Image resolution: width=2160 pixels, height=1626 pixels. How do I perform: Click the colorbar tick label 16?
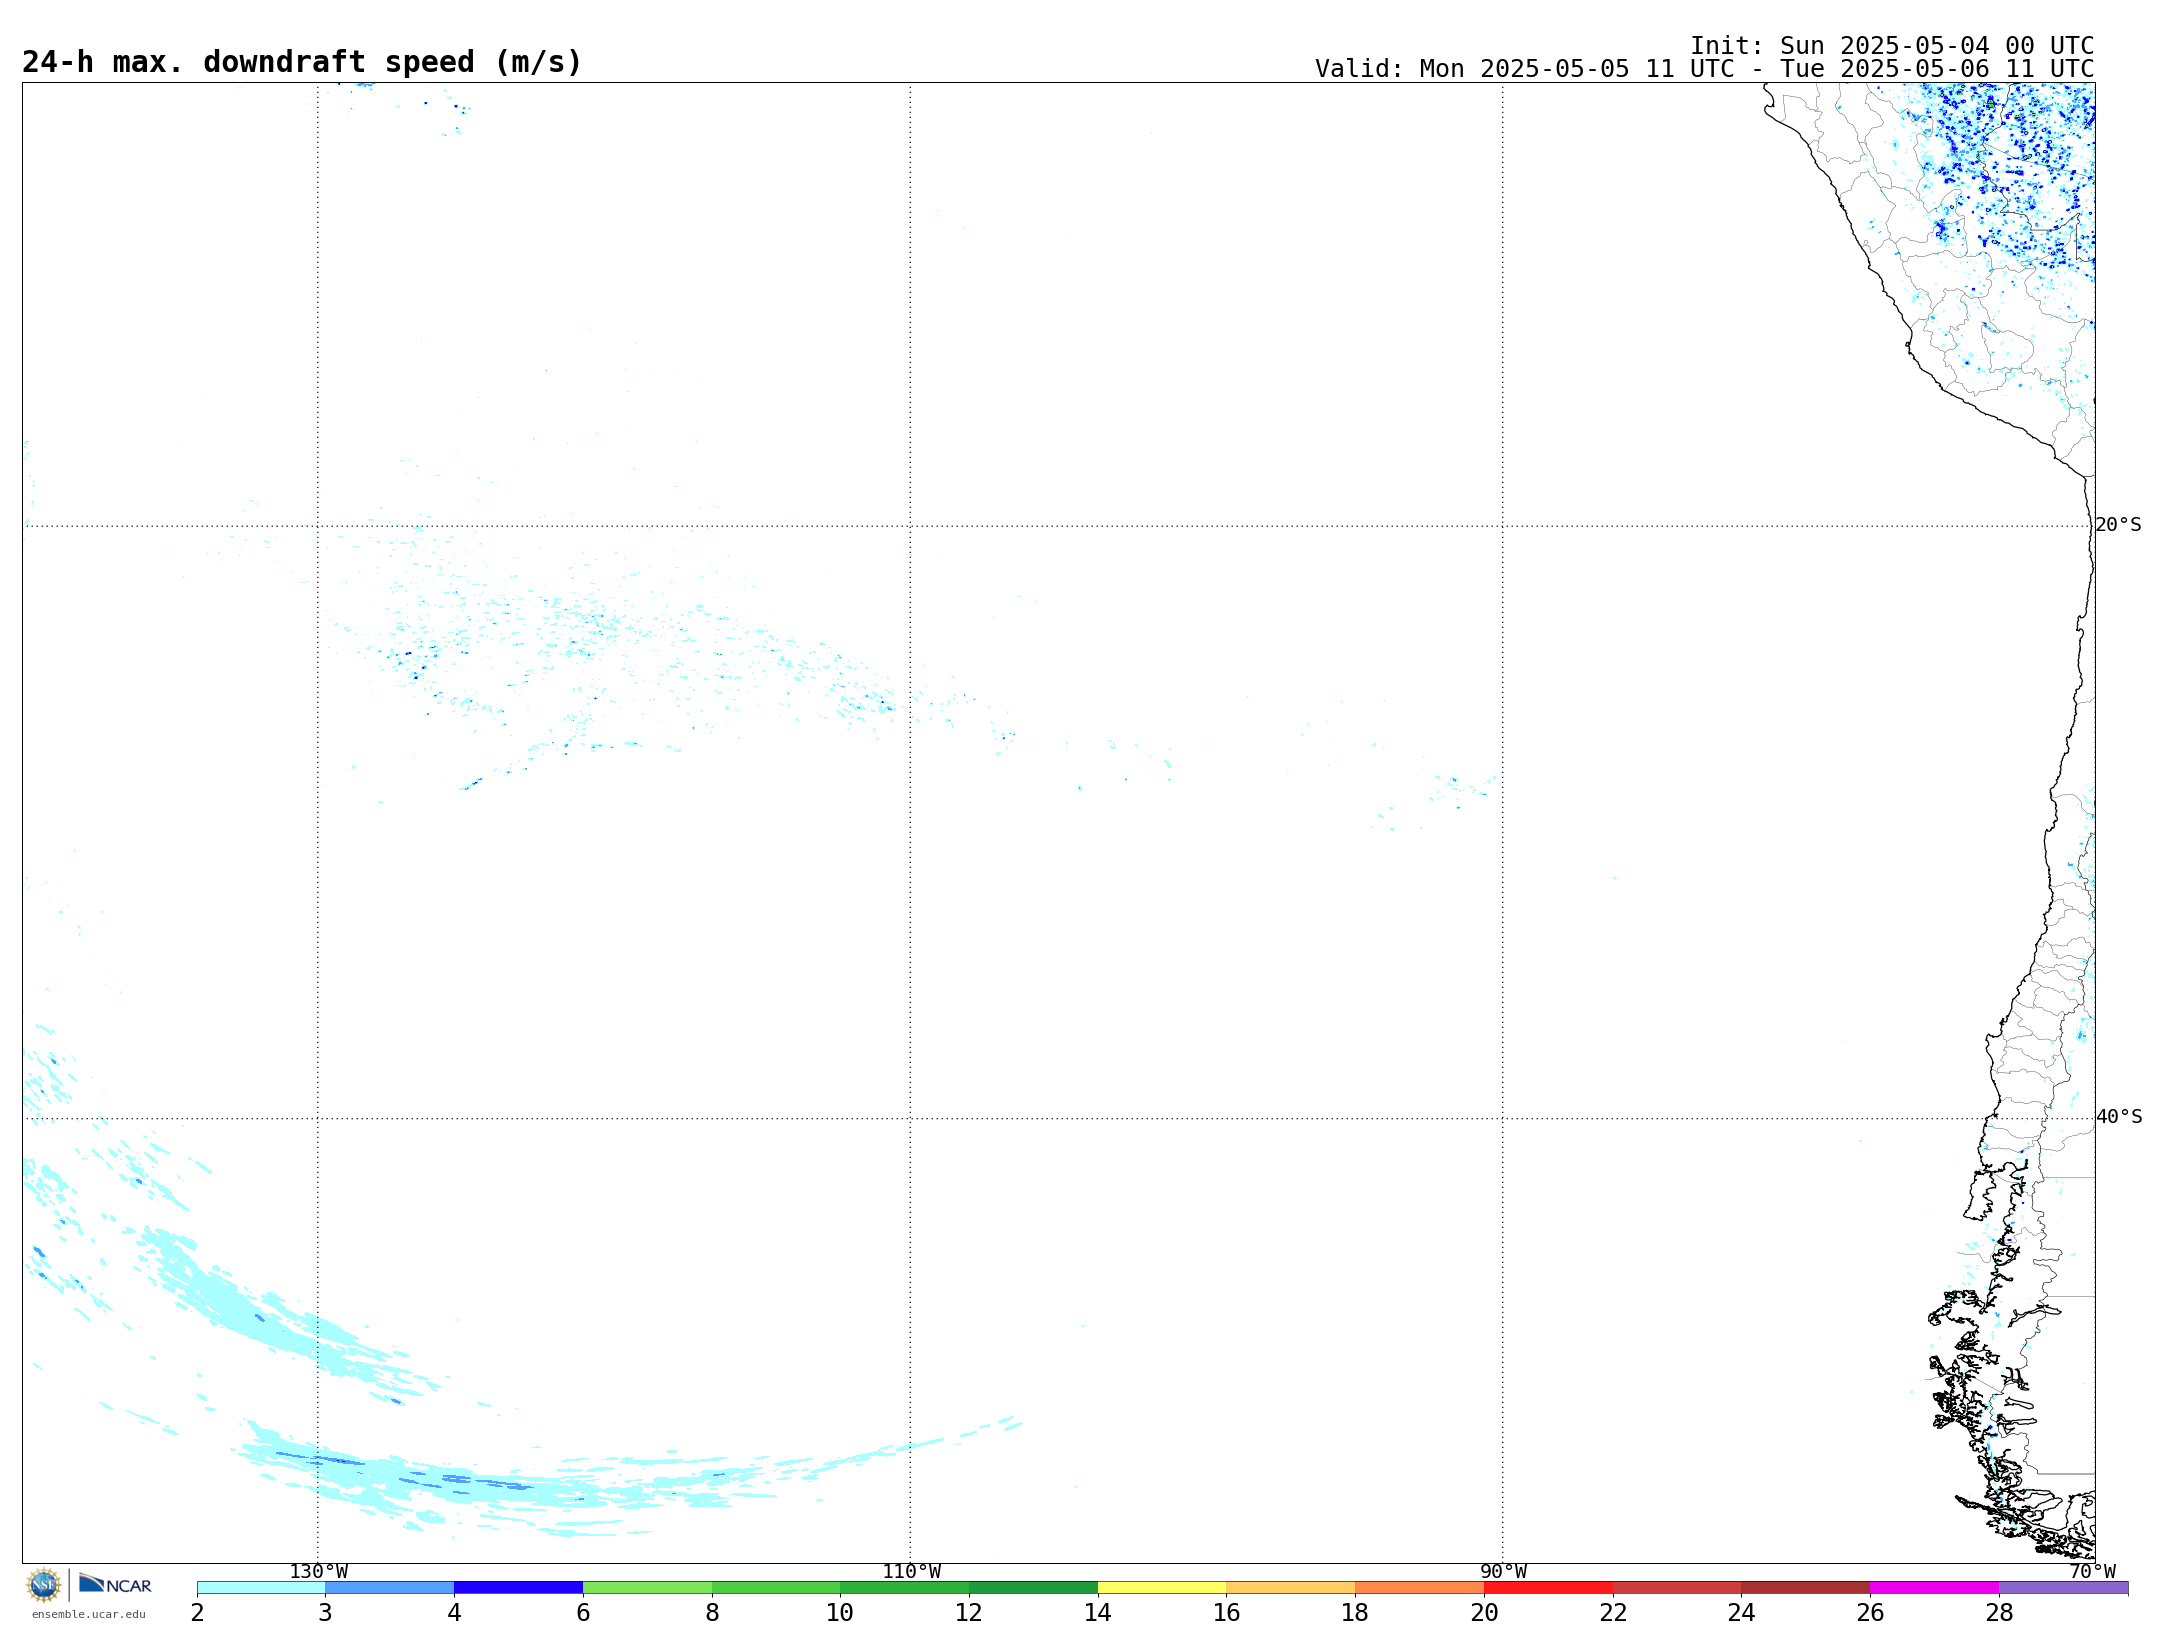pyautogui.click(x=1227, y=1613)
